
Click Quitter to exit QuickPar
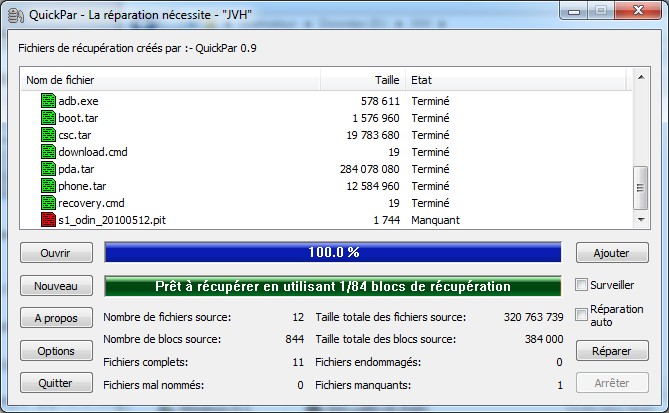click(x=56, y=383)
